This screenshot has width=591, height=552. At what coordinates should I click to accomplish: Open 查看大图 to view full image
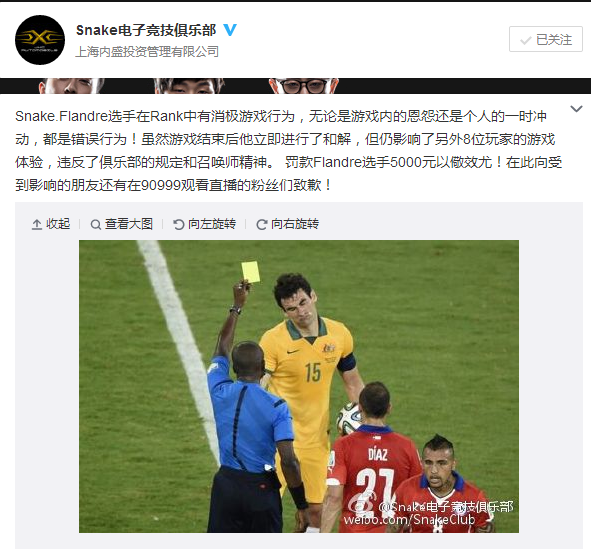point(122,224)
